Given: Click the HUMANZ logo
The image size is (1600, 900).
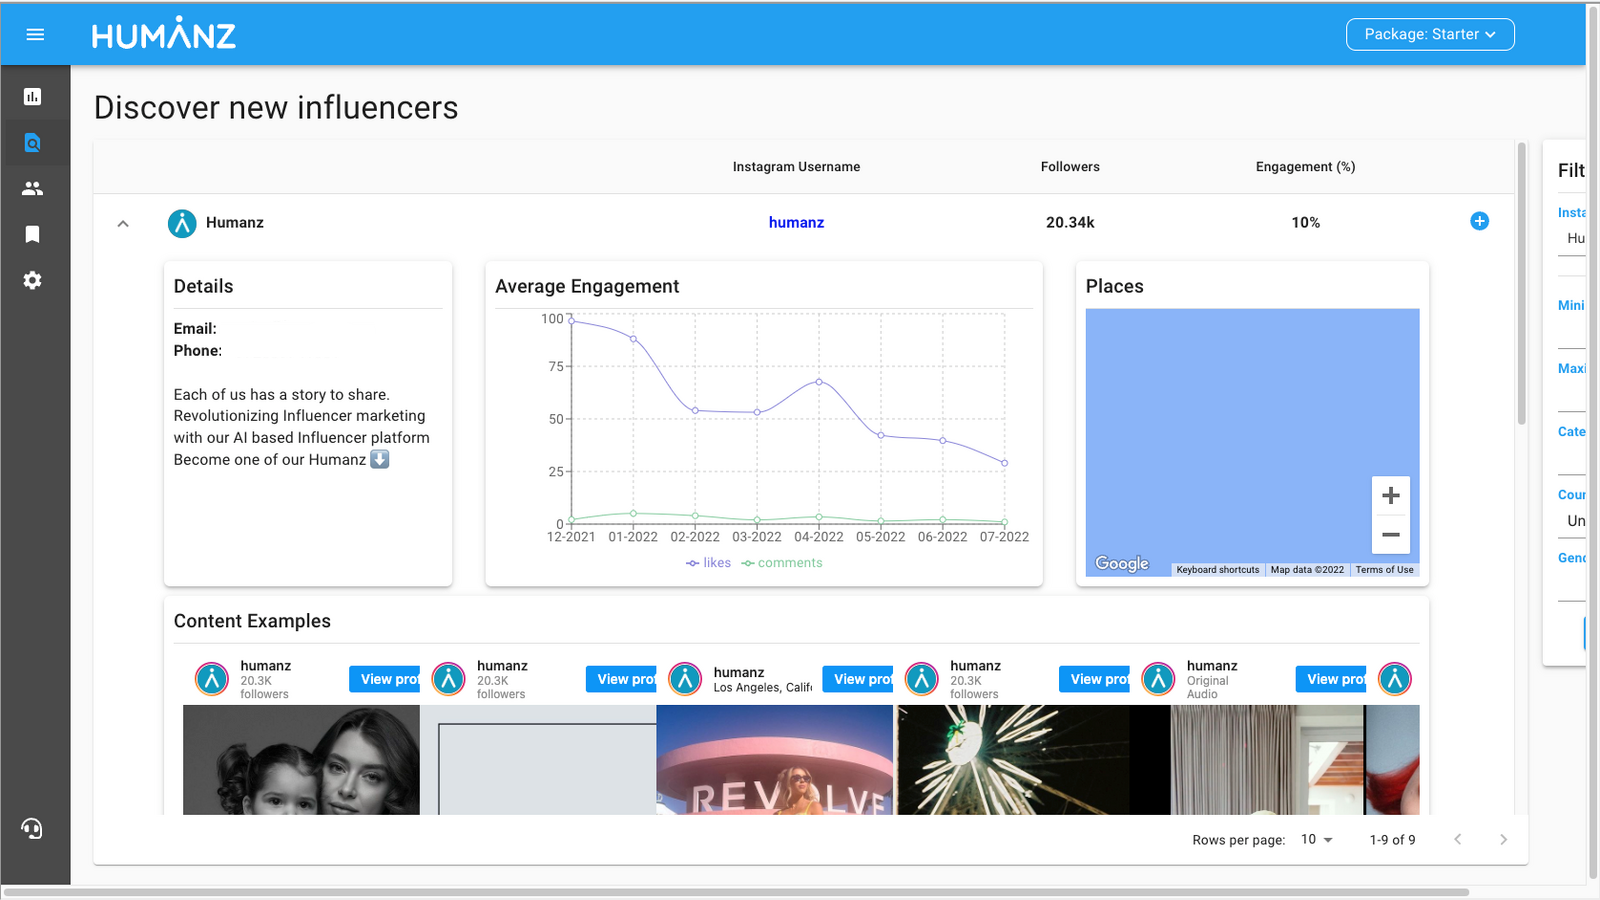Looking at the screenshot, I should [164, 34].
